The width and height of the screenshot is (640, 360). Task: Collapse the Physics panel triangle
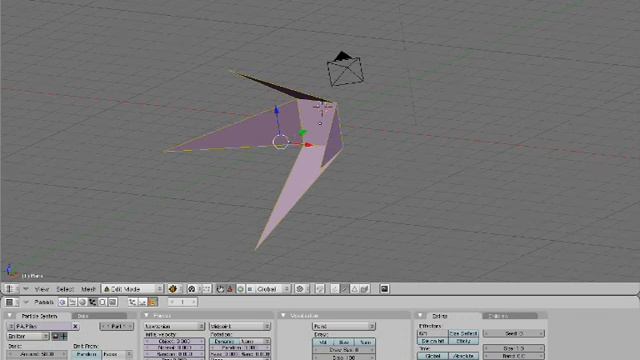146,315
